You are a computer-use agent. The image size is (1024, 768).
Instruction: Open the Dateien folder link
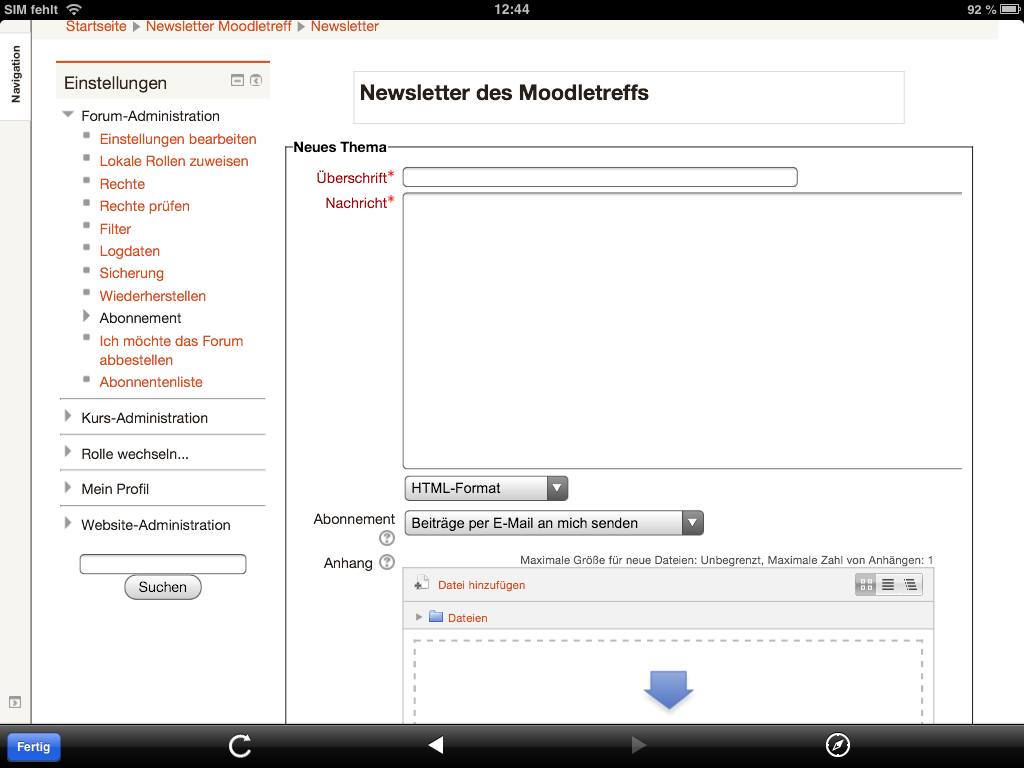coord(468,618)
